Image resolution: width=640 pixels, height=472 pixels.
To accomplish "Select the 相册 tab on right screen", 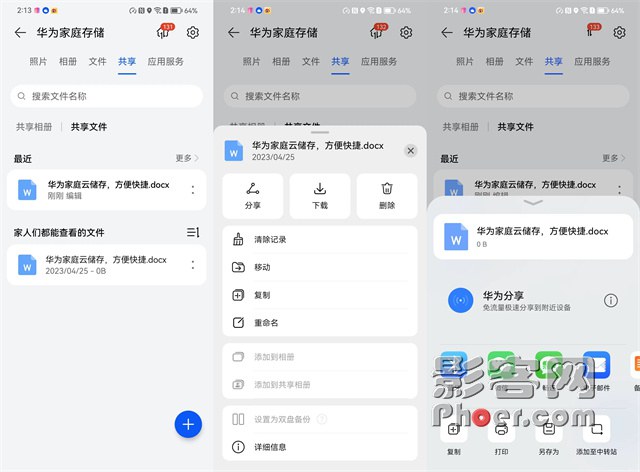I will point(494,62).
